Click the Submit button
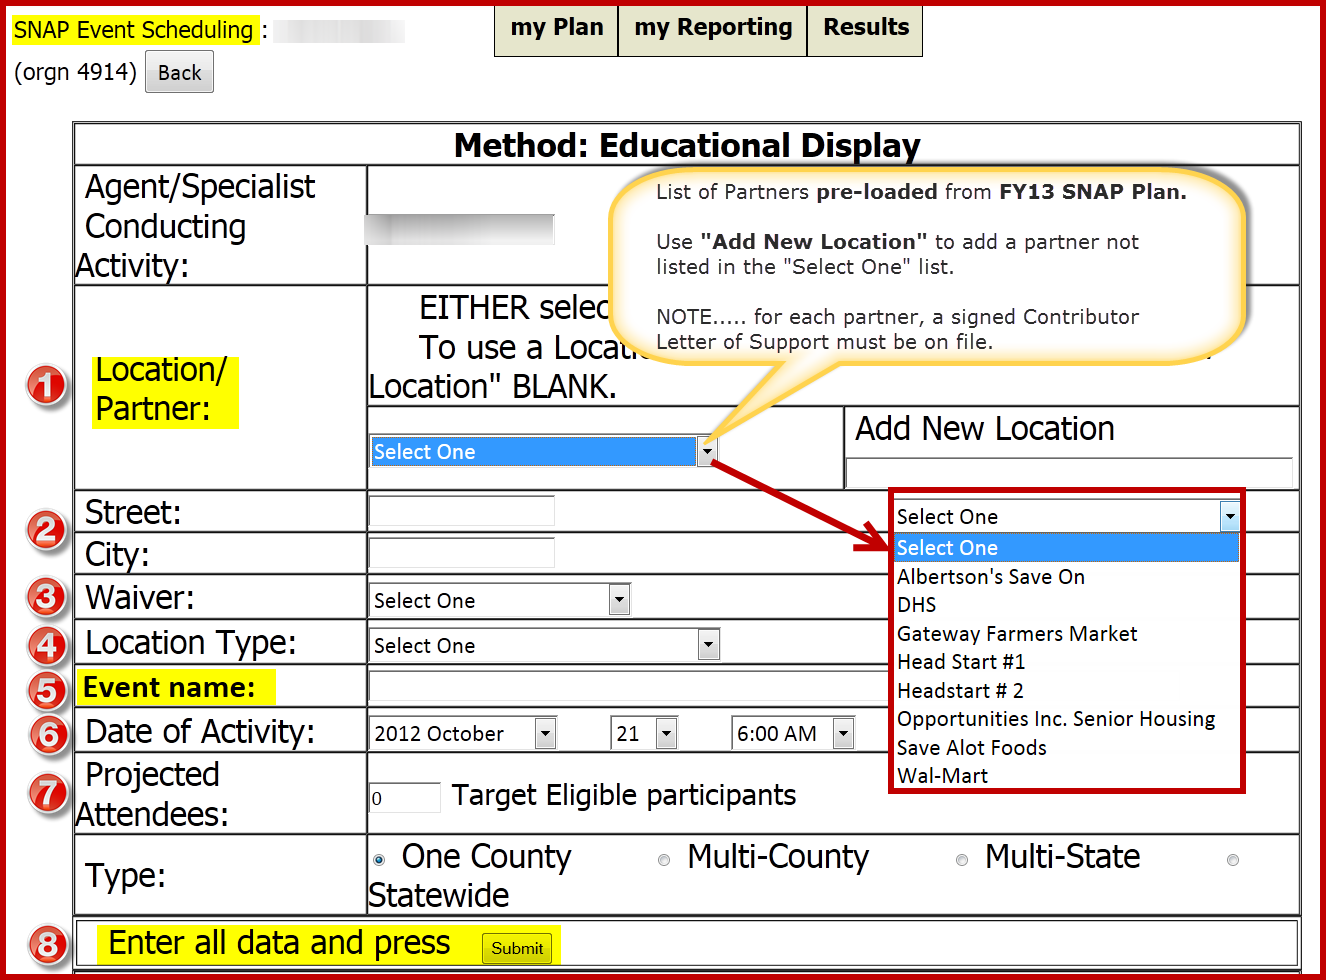The height and width of the screenshot is (980, 1326). 517,948
